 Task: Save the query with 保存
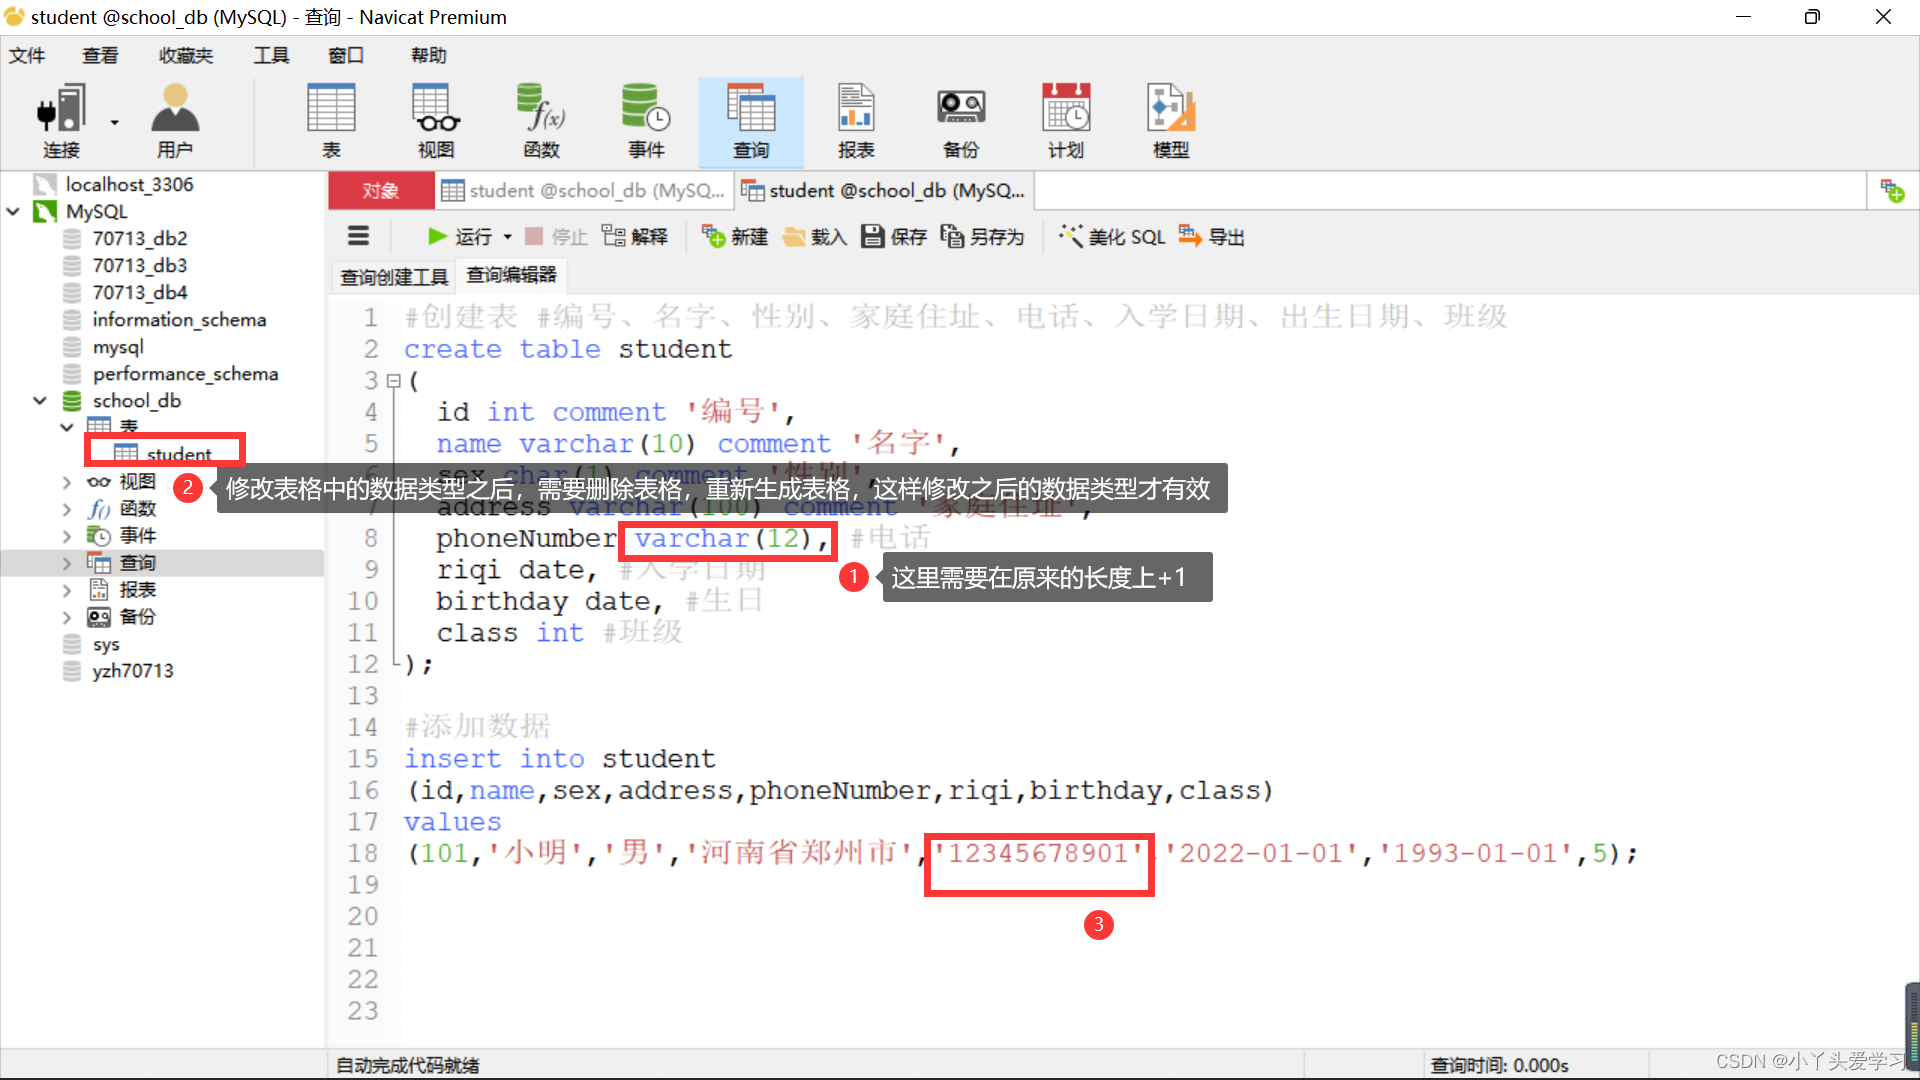[x=894, y=236]
